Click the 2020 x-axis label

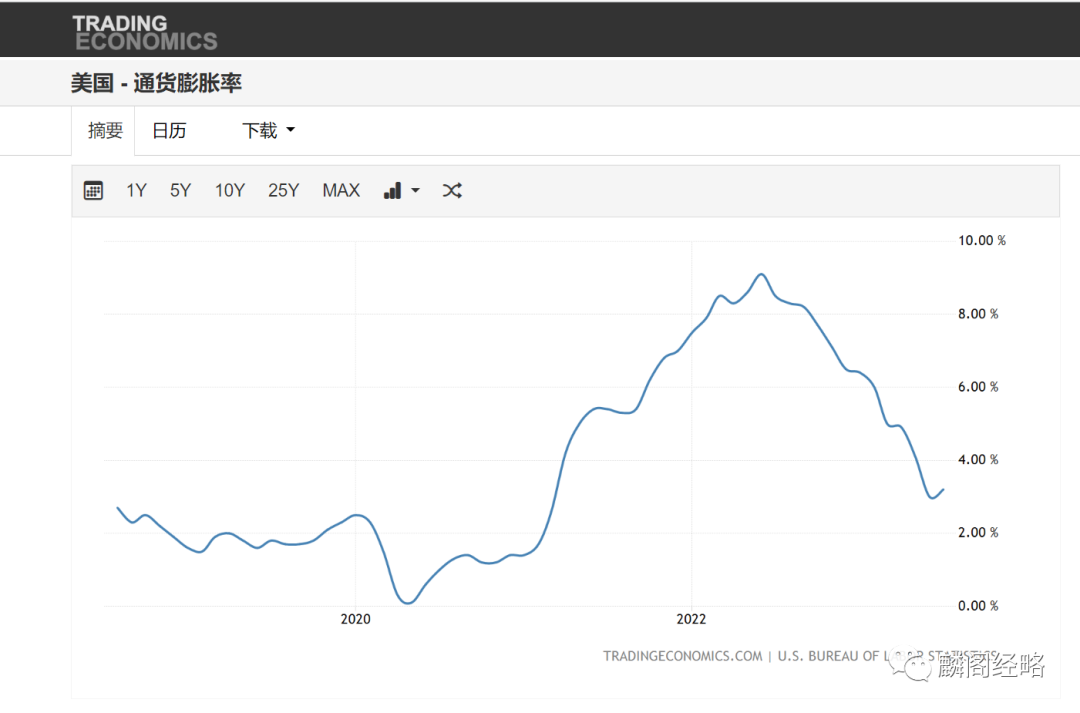355,619
